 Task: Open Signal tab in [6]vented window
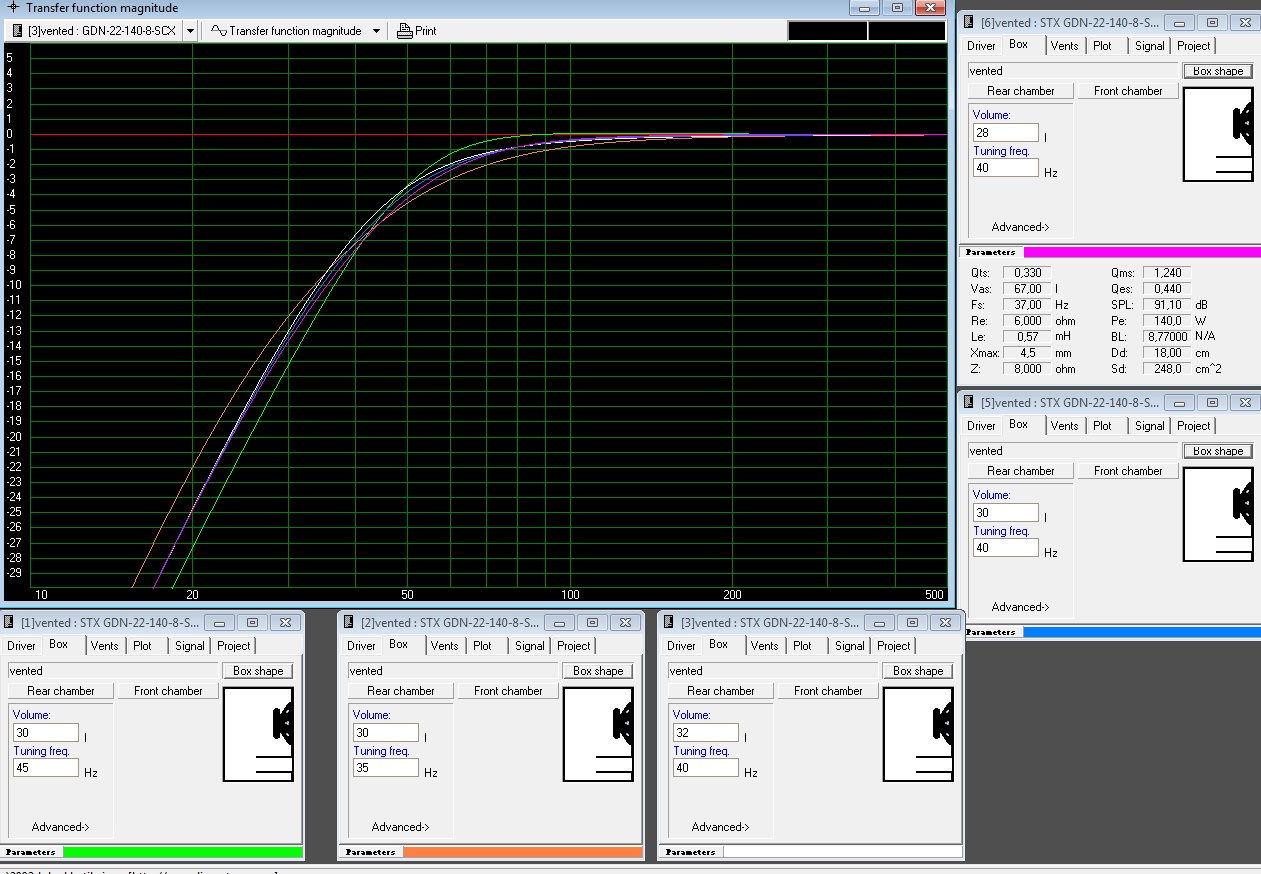click(x=1149, y=46)
